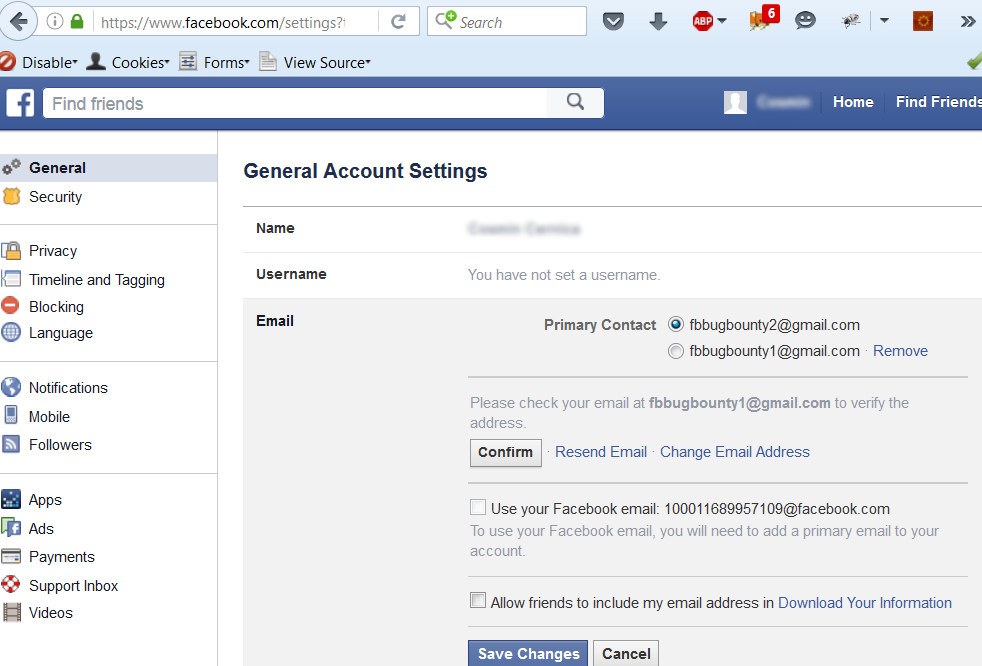The image size is (982, 666).
Task: Open the Download Your Information link
Action: point(864,603)
